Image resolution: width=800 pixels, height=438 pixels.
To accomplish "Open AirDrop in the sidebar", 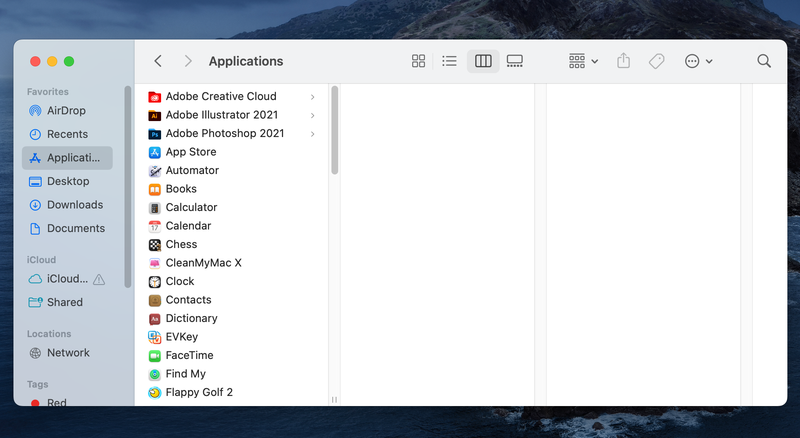I will tap(67, 111).
